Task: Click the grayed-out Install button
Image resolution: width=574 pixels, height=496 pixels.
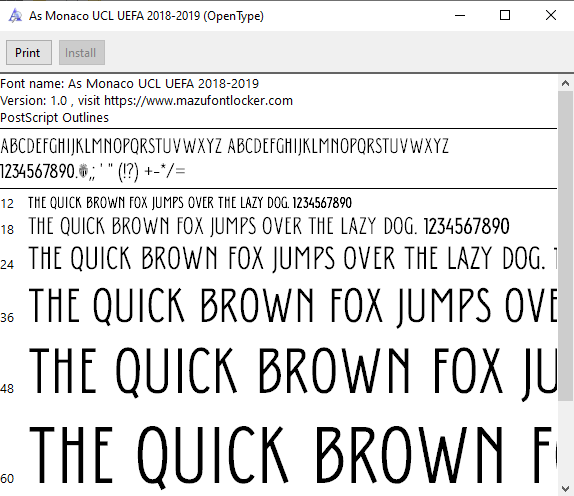Action: point(82,53)
